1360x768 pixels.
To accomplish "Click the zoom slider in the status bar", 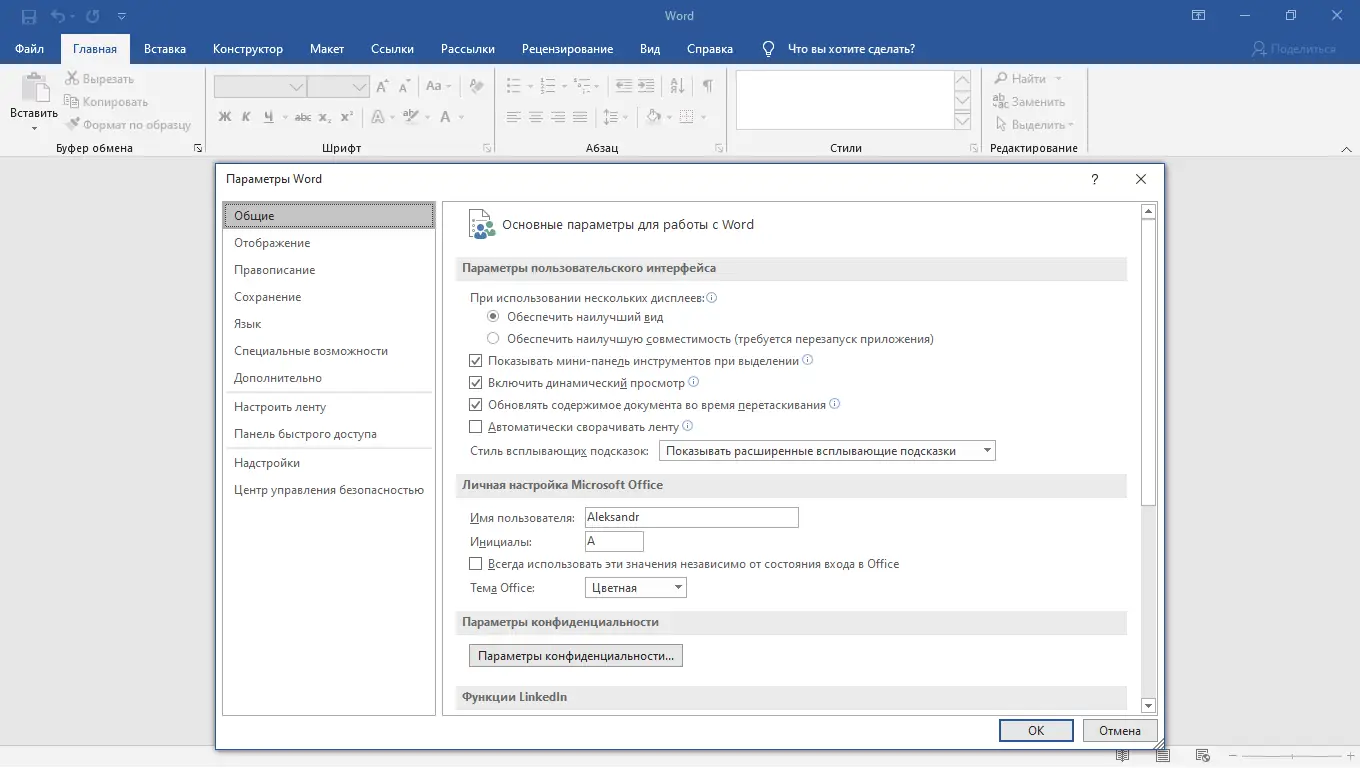I will click(x=1290, y=756).
